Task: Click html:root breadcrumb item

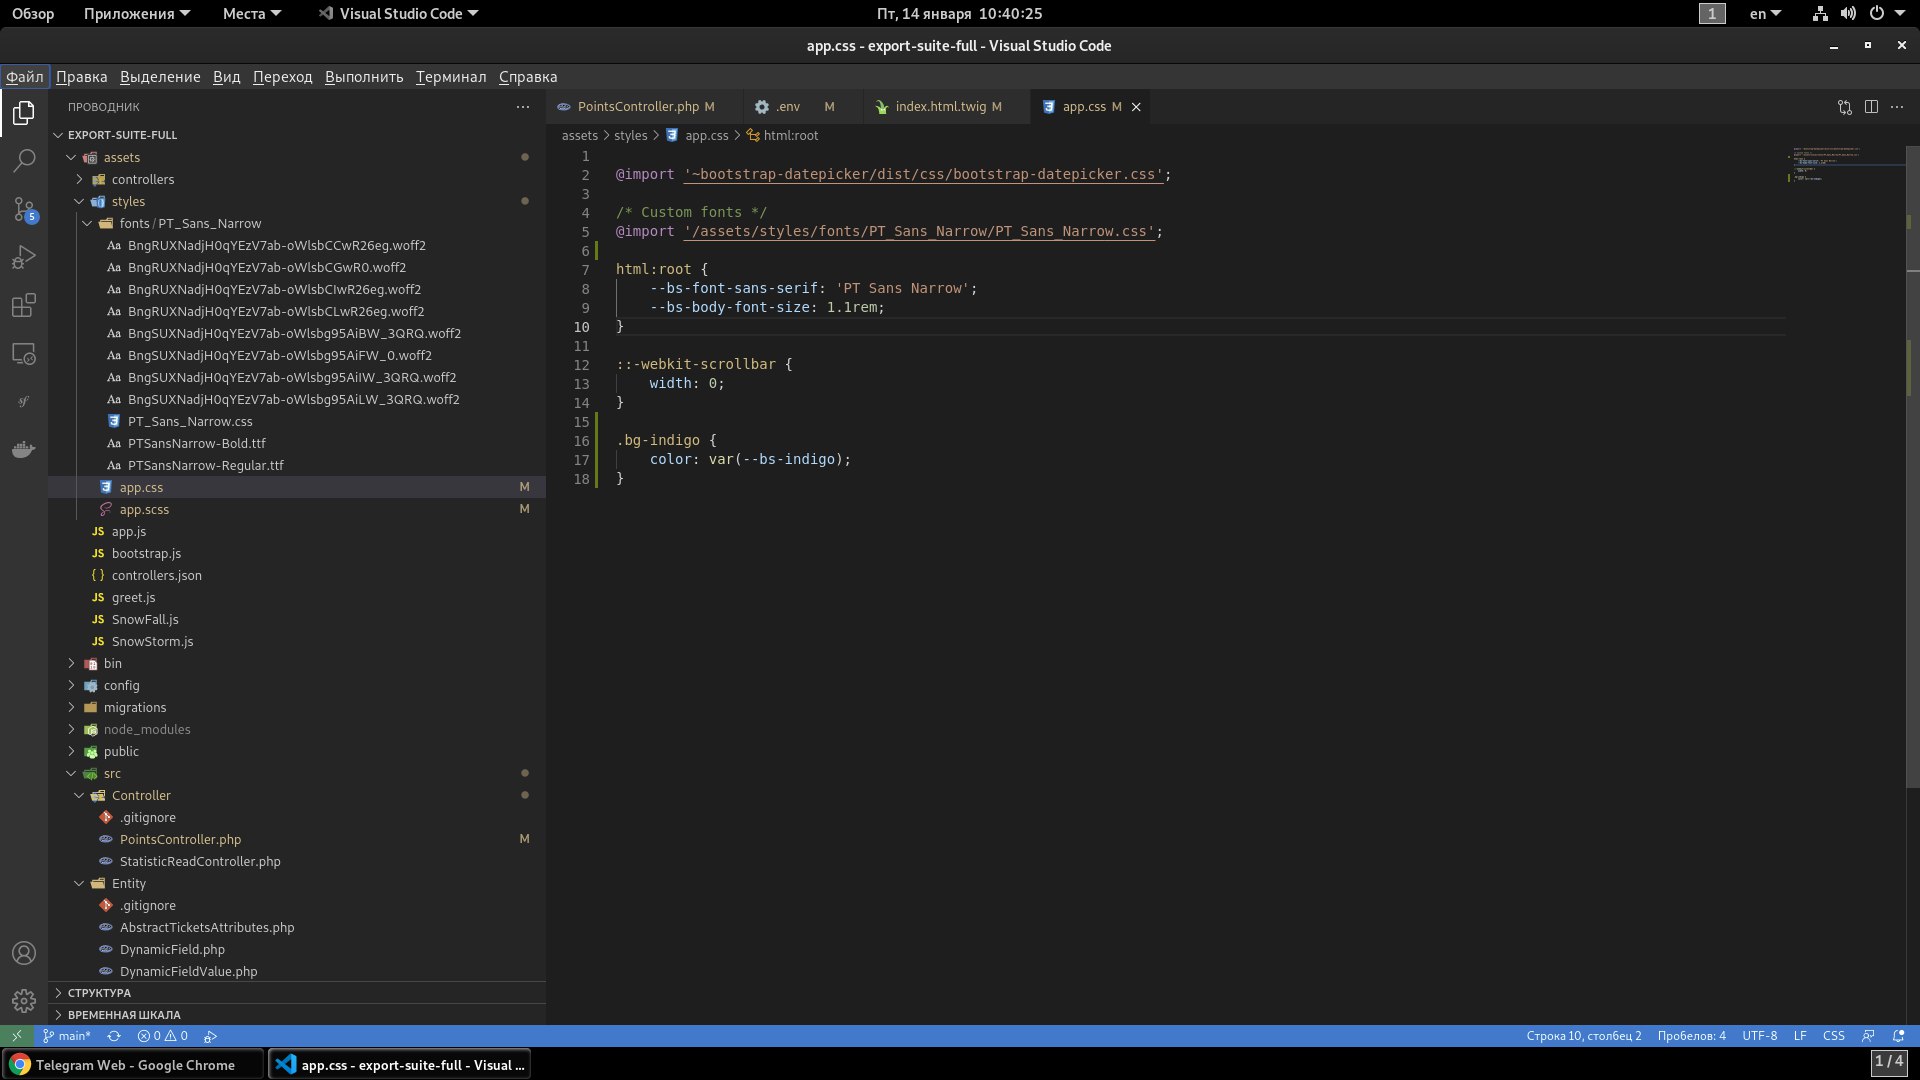Action: point(782,136)
